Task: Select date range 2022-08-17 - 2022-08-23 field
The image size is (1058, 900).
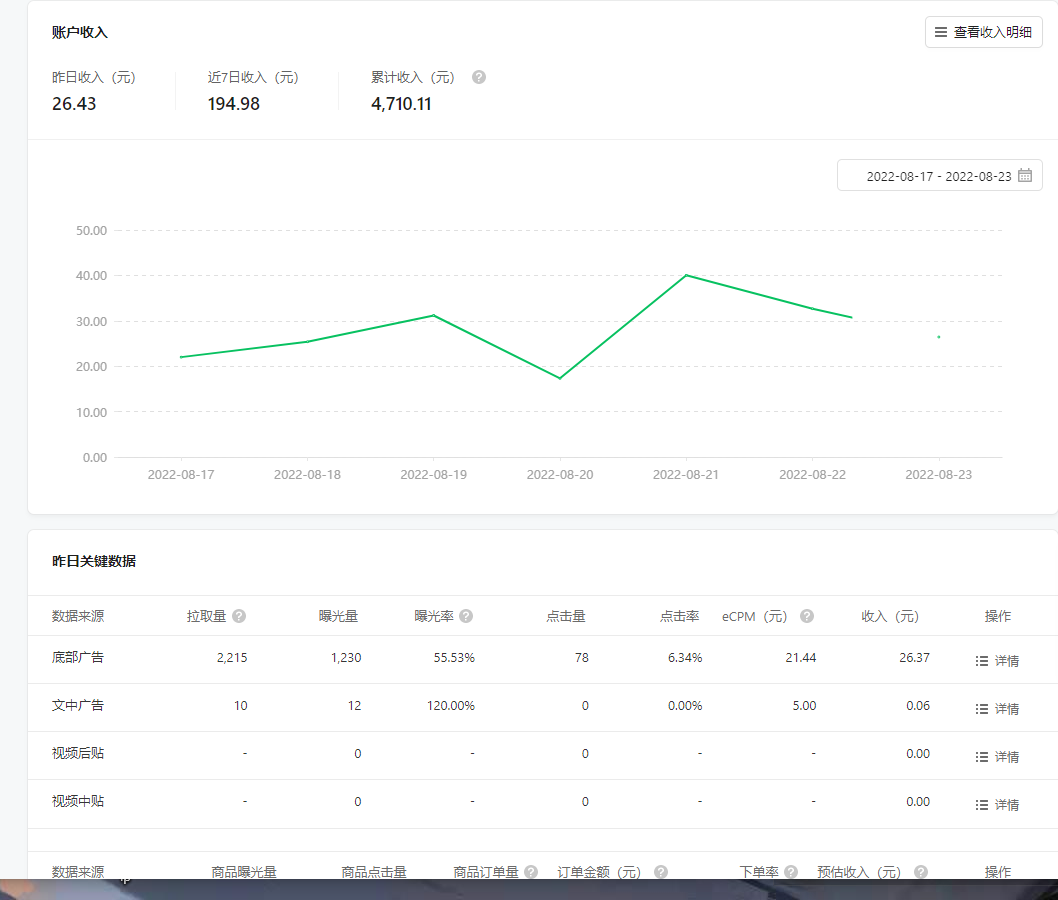Action: [939, 175]
